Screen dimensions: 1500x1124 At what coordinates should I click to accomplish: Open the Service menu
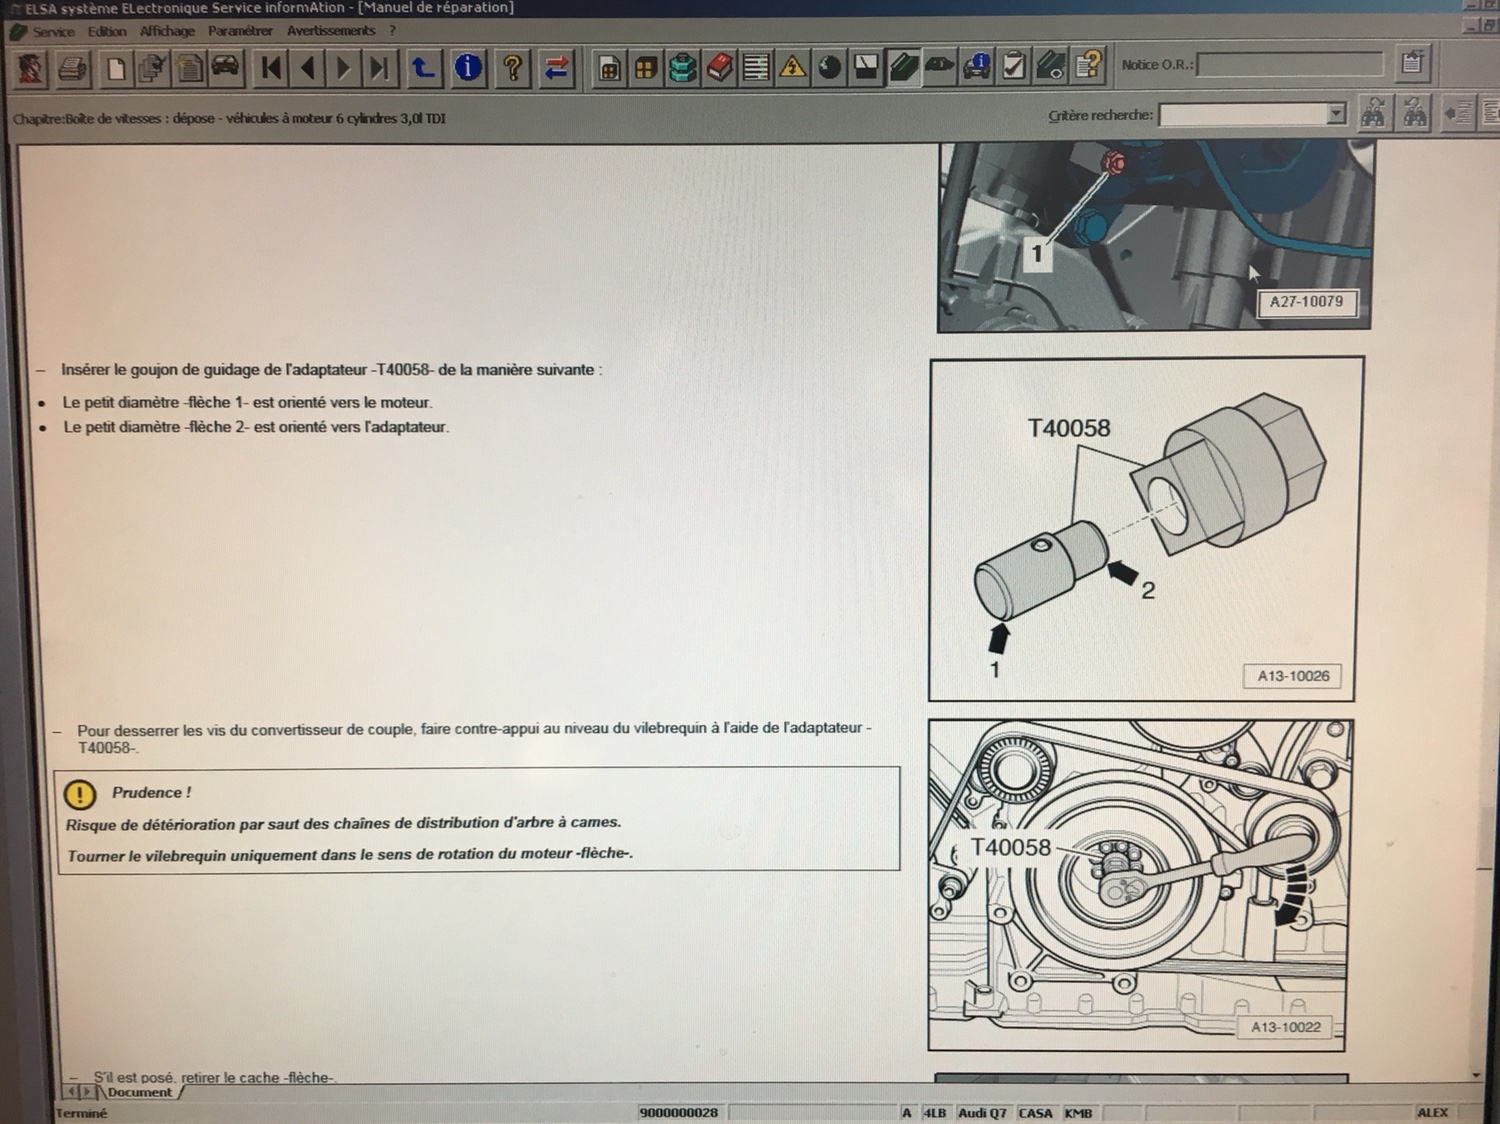point(53,32)
